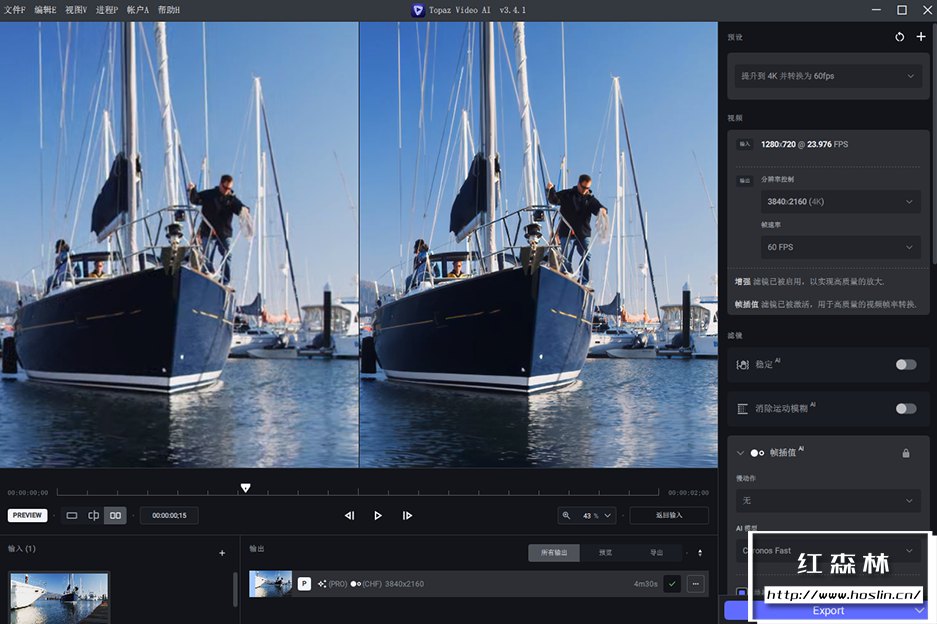This screenshot has width=937, height=624.
Task: Step forward one frame
Action: coord(407,516)
